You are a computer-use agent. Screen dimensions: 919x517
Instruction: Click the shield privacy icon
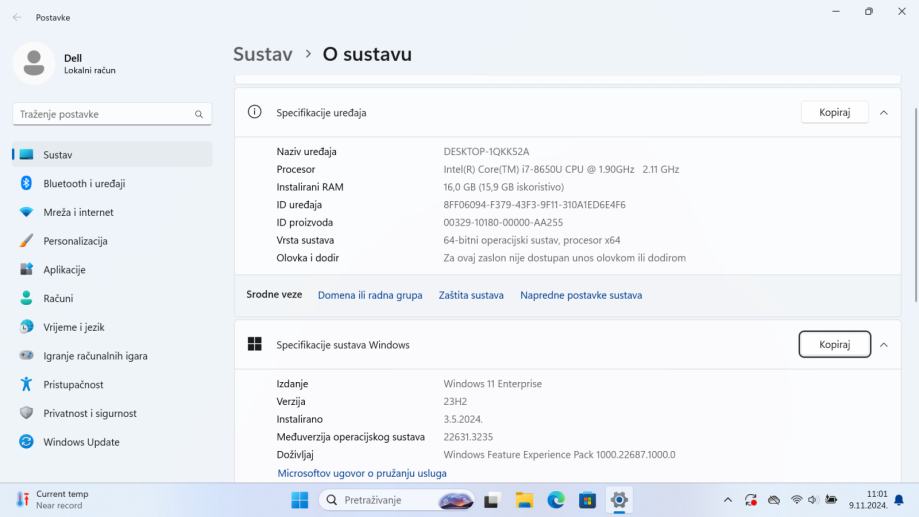point(26,413)
